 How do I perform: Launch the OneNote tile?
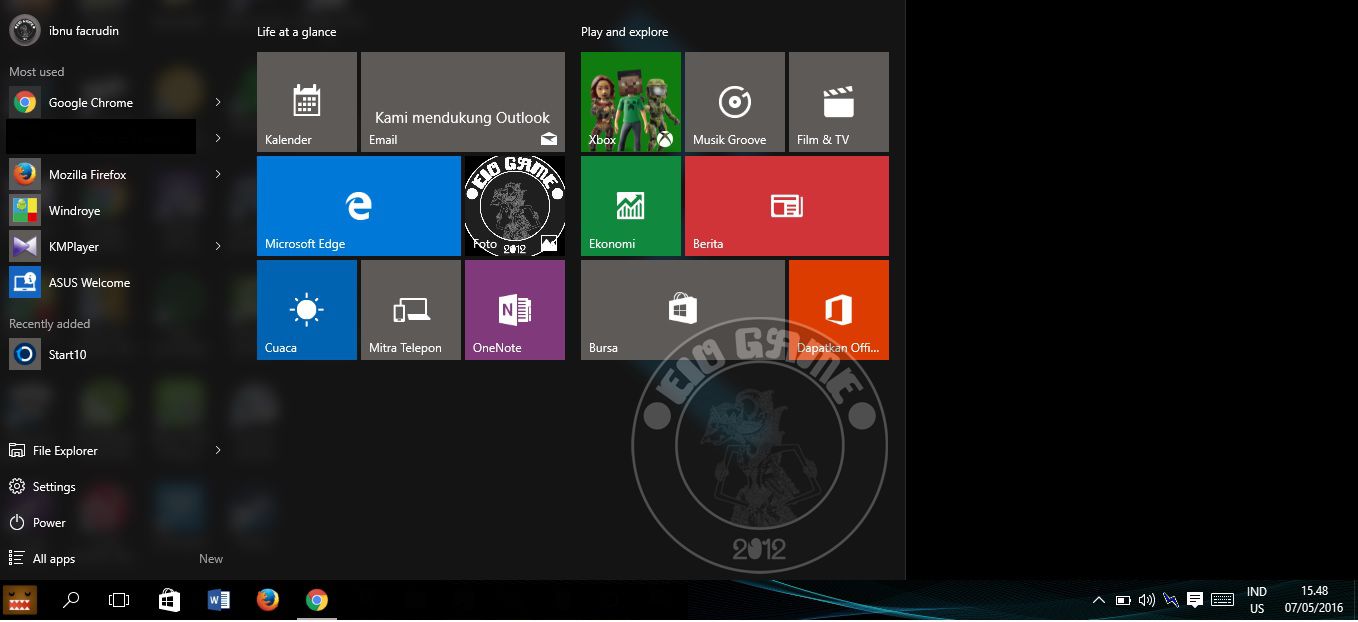point(515,310)
